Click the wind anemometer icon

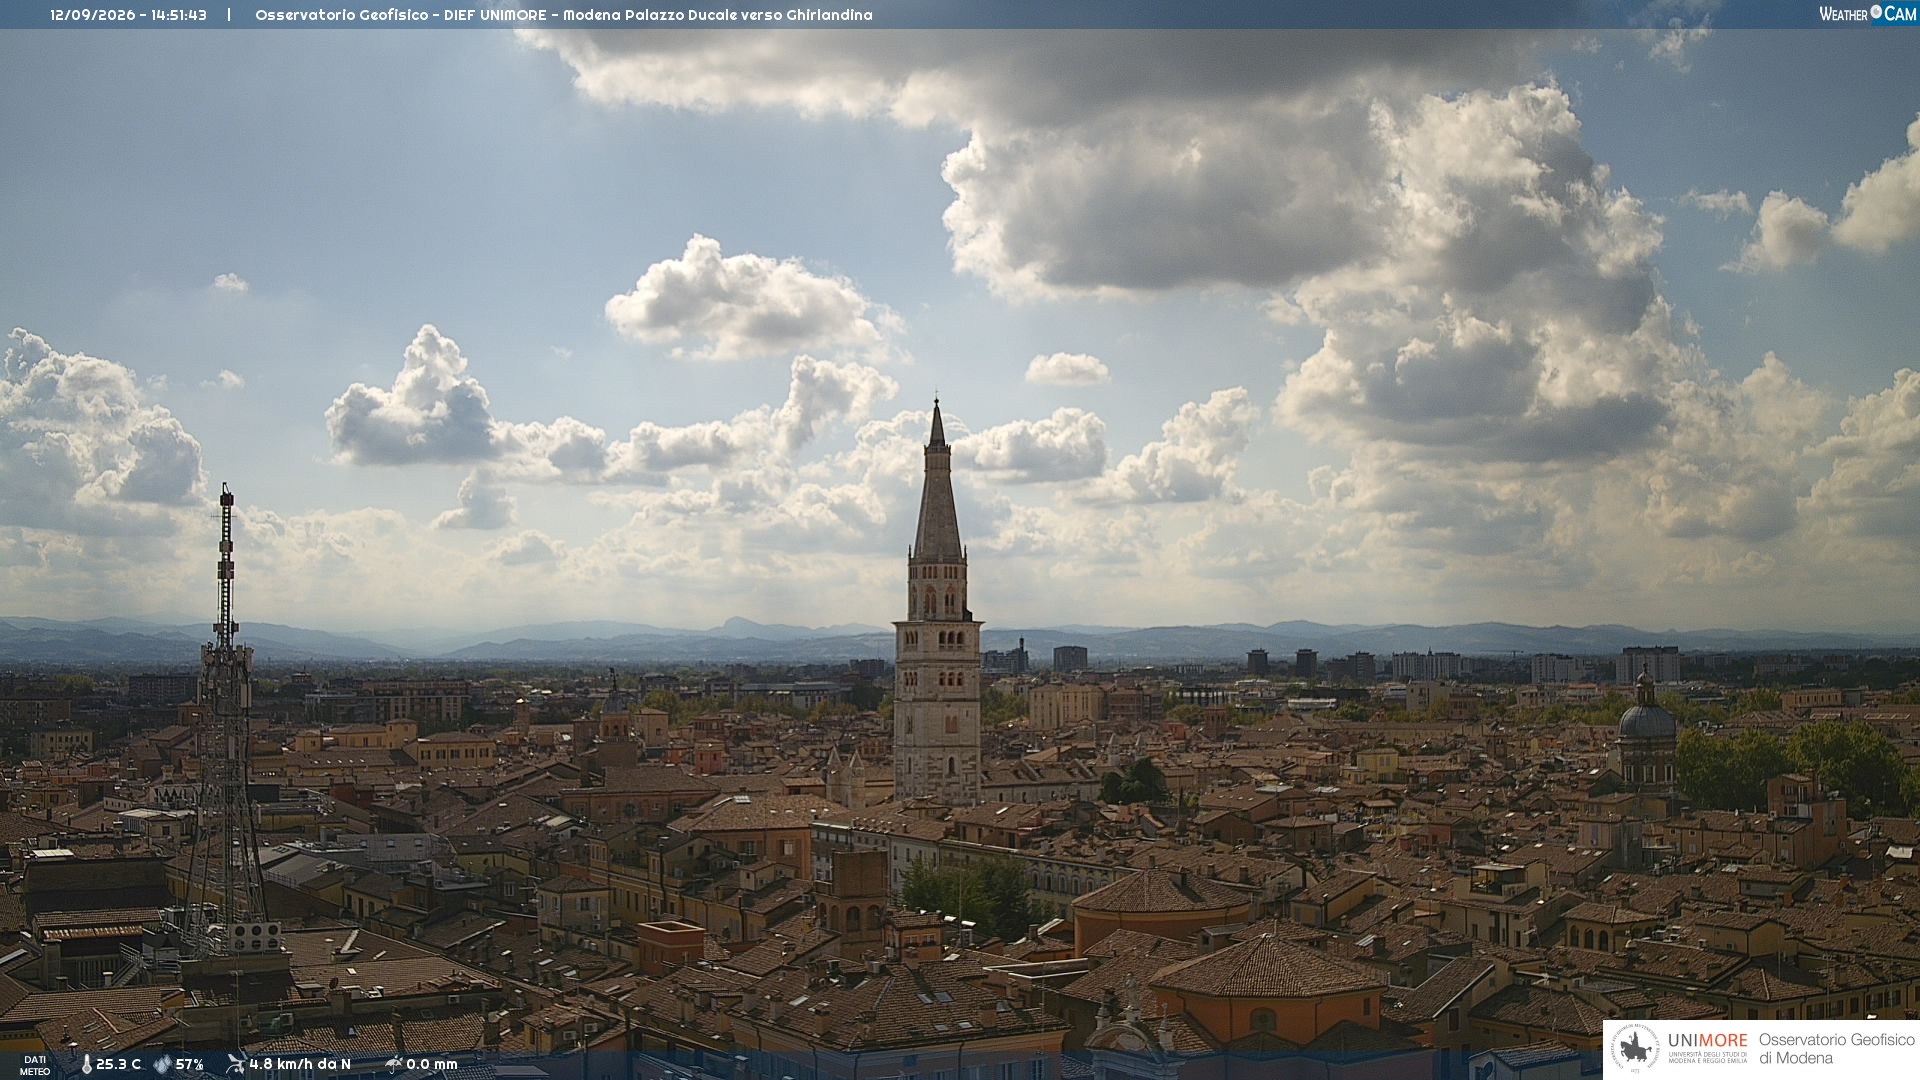click(235, 1064)
